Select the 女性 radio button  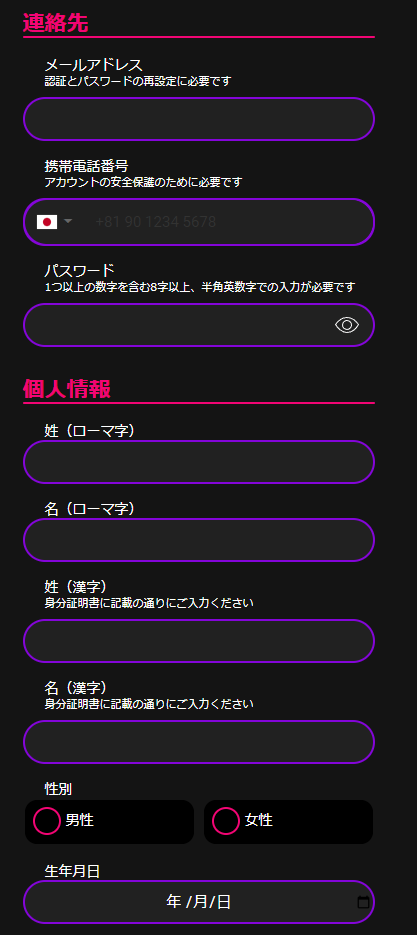tap(226, 821)
